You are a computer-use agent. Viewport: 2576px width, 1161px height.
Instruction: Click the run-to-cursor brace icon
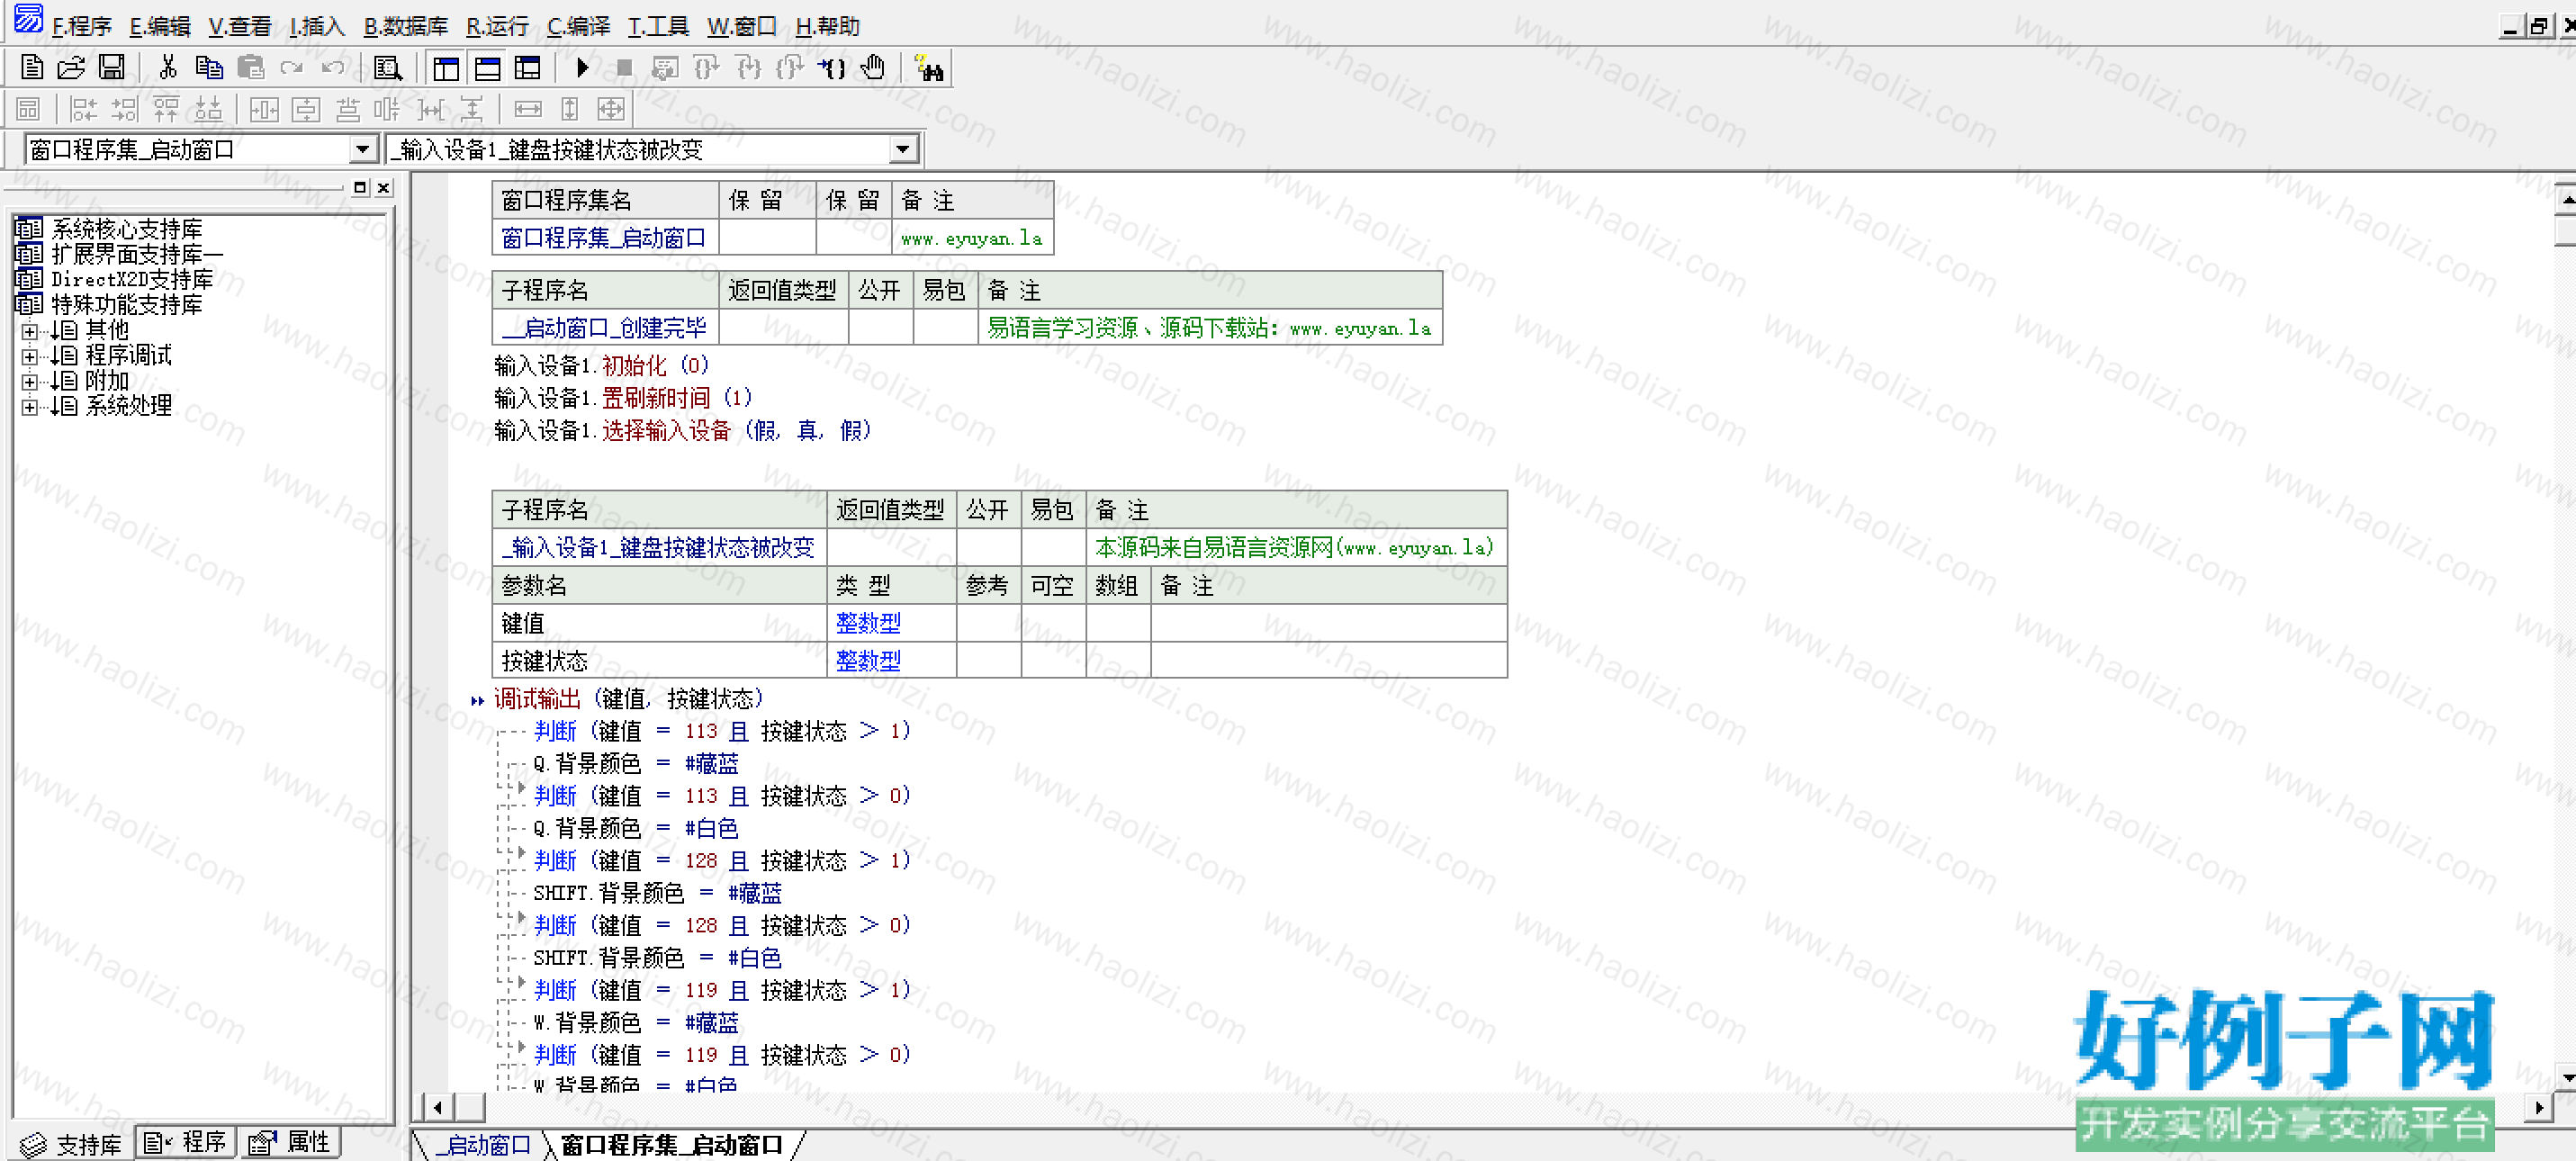pyautogui.click(x=831, y=68)
